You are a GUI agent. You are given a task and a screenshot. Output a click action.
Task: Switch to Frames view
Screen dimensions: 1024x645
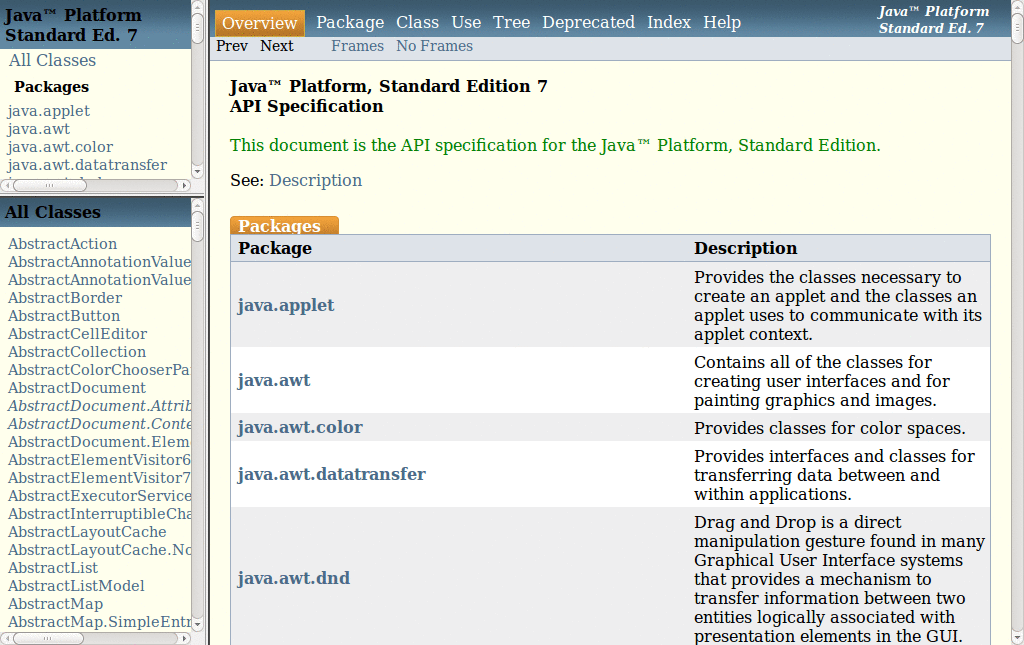pos(357,46)
